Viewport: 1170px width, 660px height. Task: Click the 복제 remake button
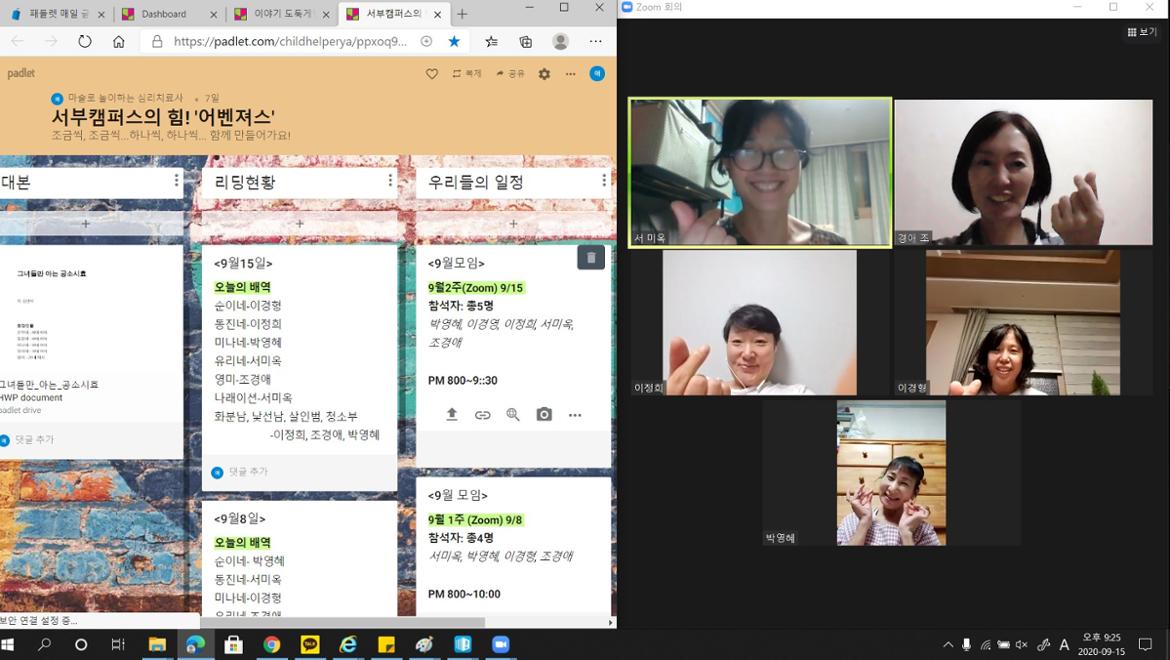[x=467, y=74]
